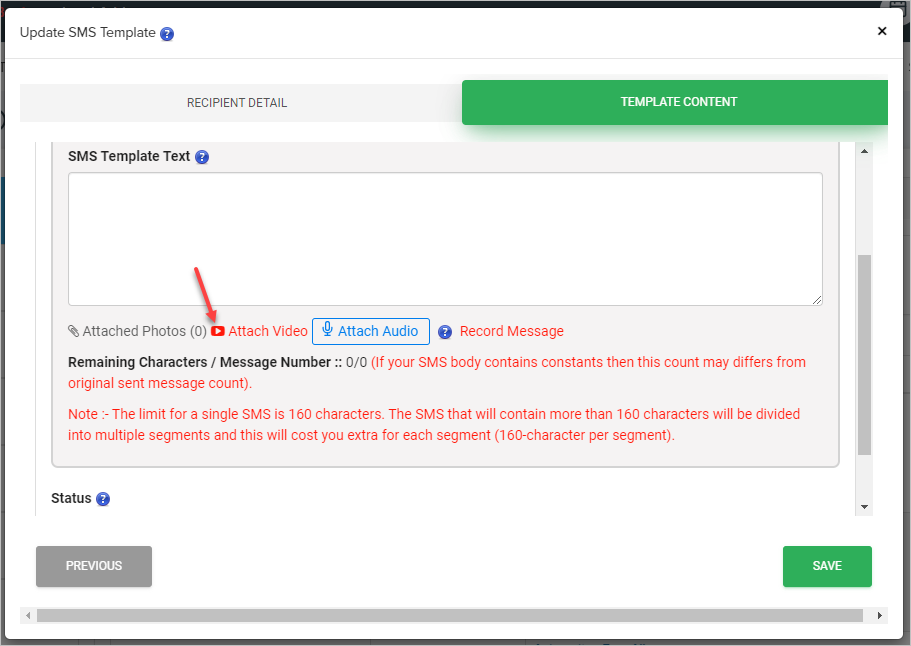Image resolution: width=911 pixels, height=646 pixels.
Task: Click the horizontal scrollbar right arrow
Action: 880,615
